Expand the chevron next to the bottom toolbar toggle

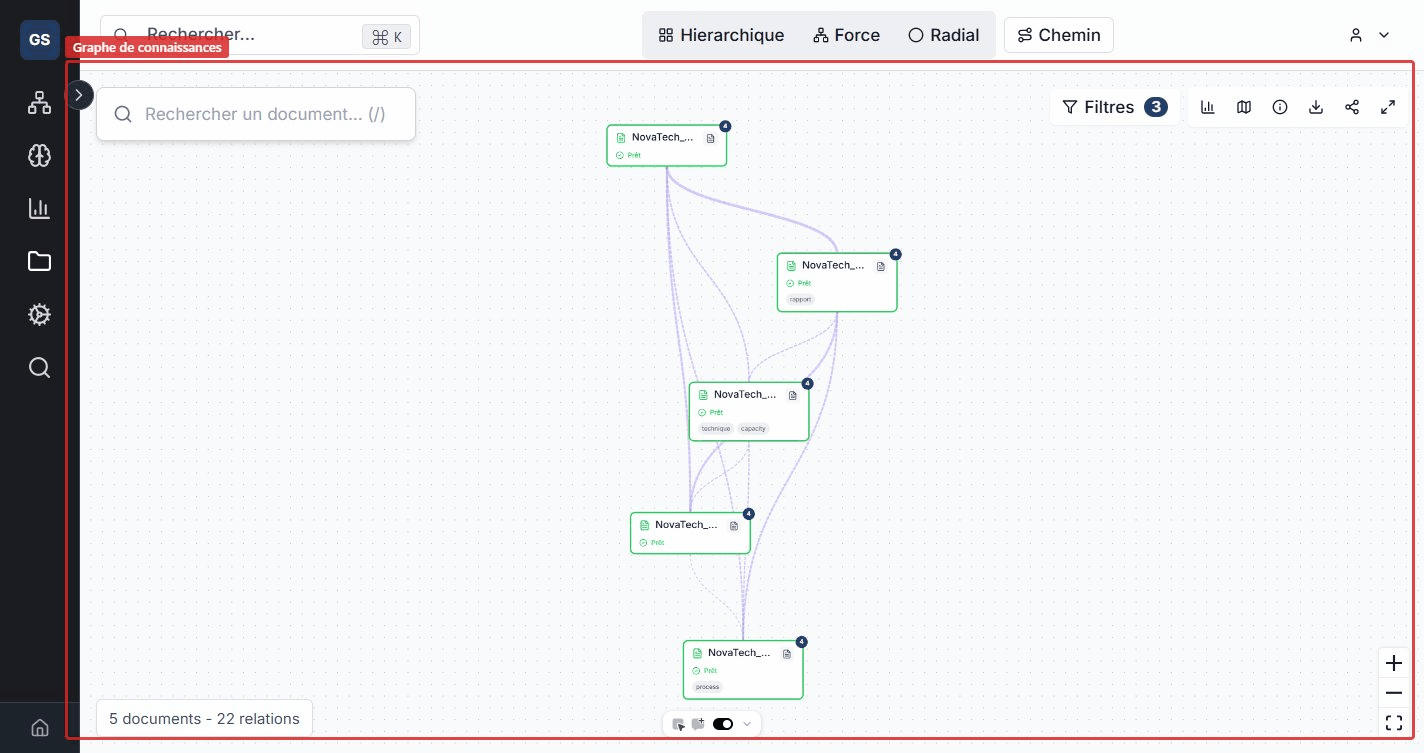[x=746, y=724]
